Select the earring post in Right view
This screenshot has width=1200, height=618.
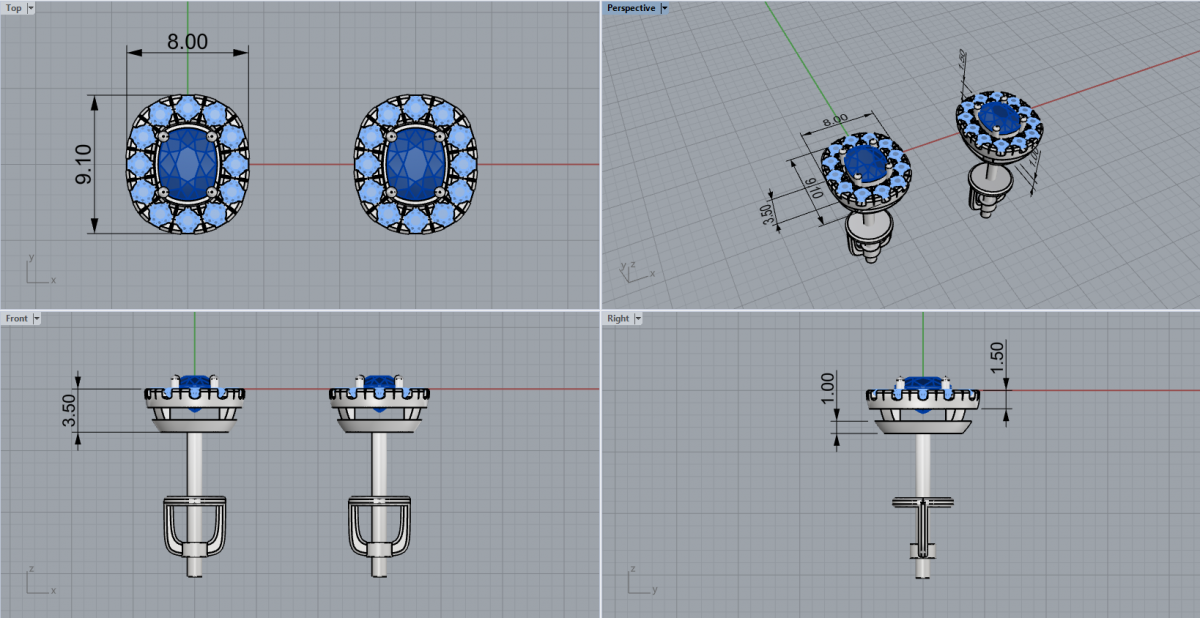coord(923,465)
